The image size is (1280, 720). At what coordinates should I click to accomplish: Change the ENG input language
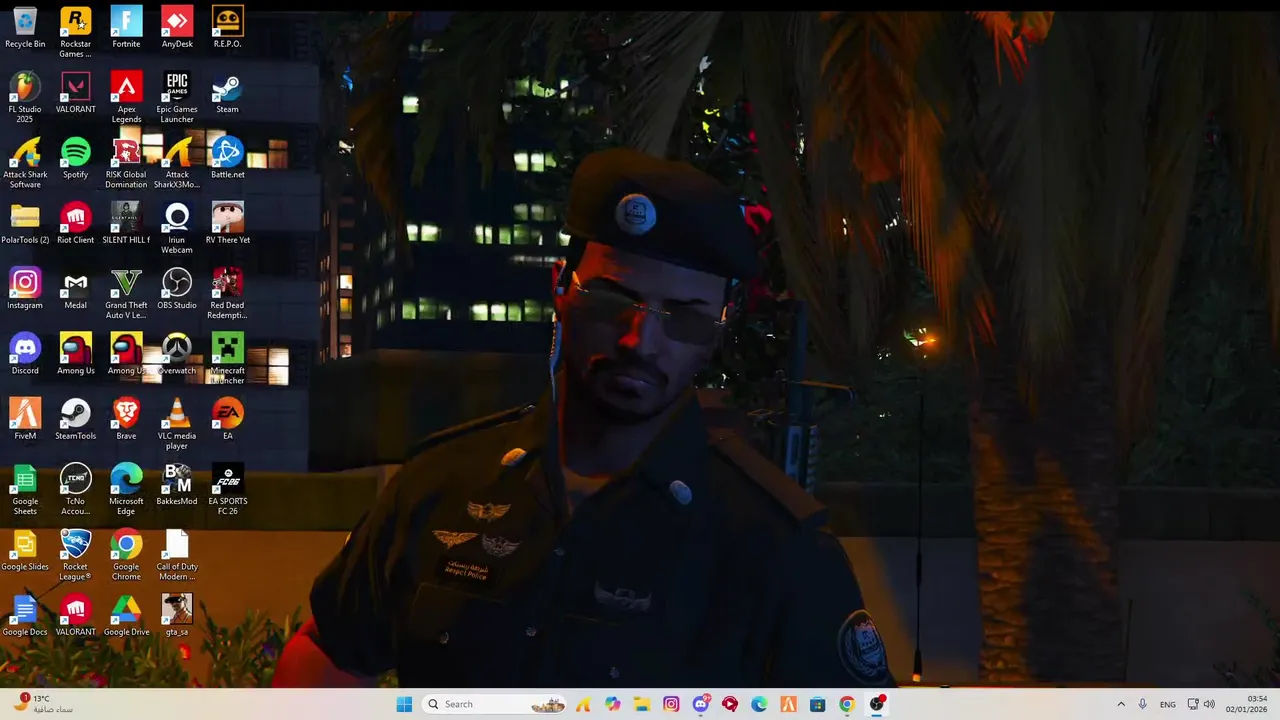pos(1168,704)
